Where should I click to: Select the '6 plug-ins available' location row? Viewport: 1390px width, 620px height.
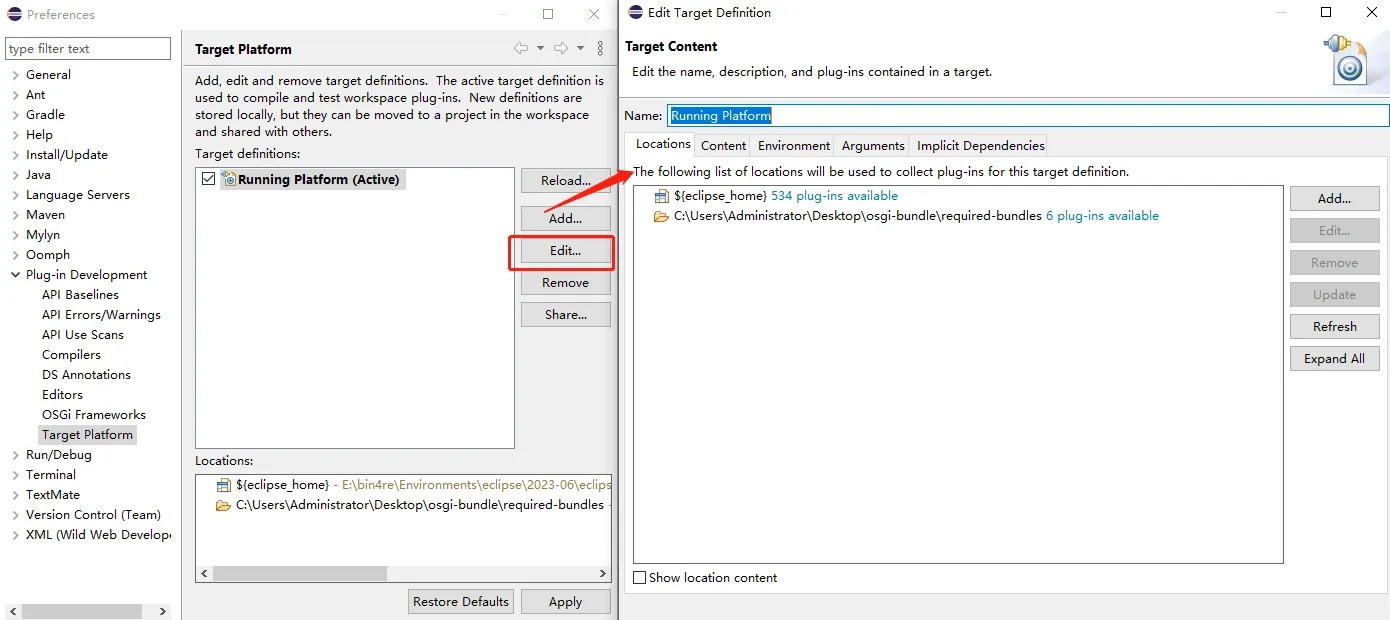pyautogui.click(x=906, y=216)
